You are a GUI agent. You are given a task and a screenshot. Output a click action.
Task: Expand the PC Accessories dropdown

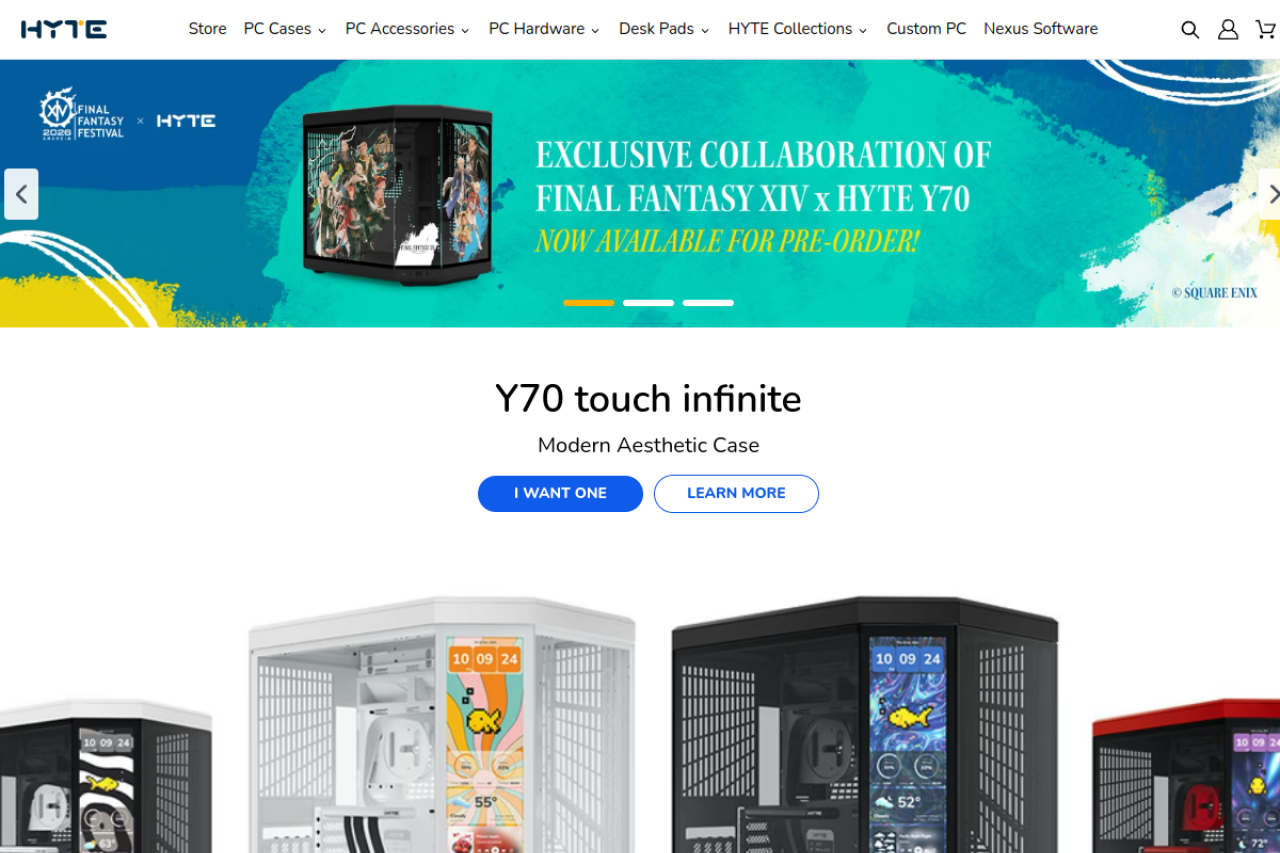pos(407,29)
